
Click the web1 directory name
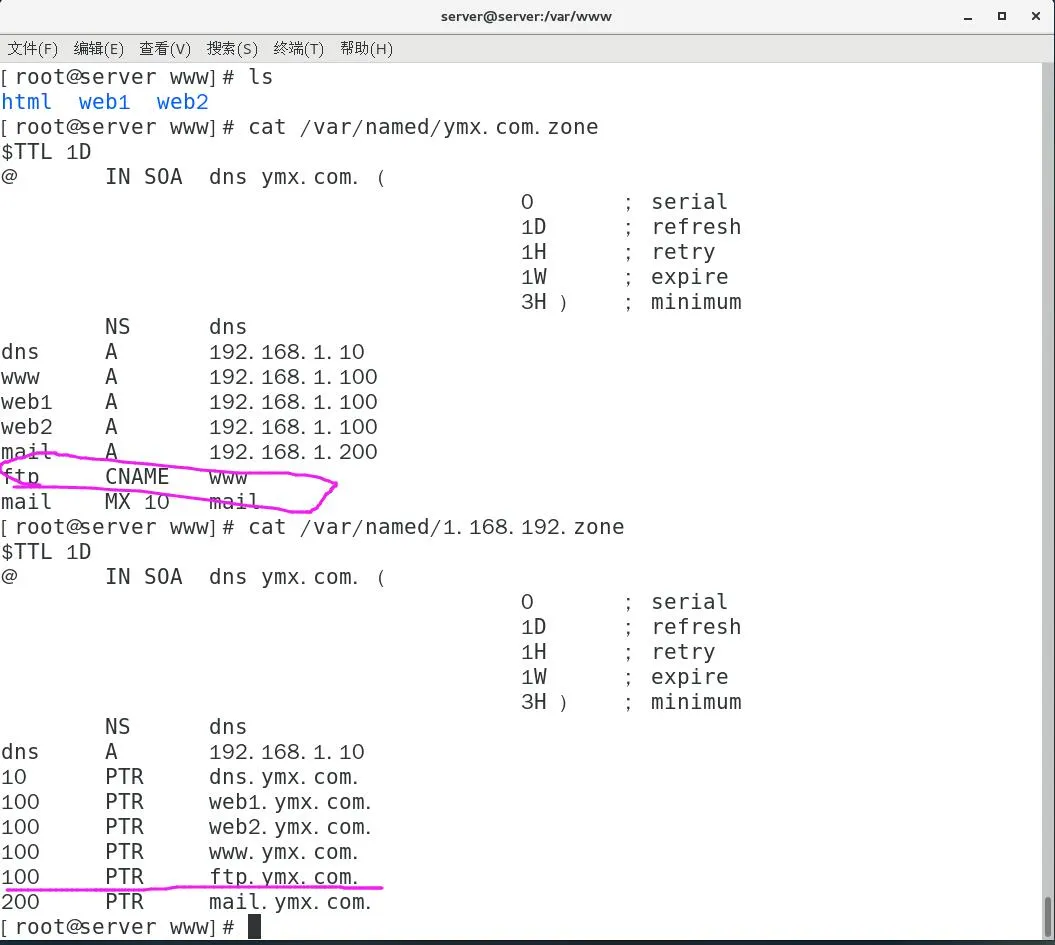104,102
